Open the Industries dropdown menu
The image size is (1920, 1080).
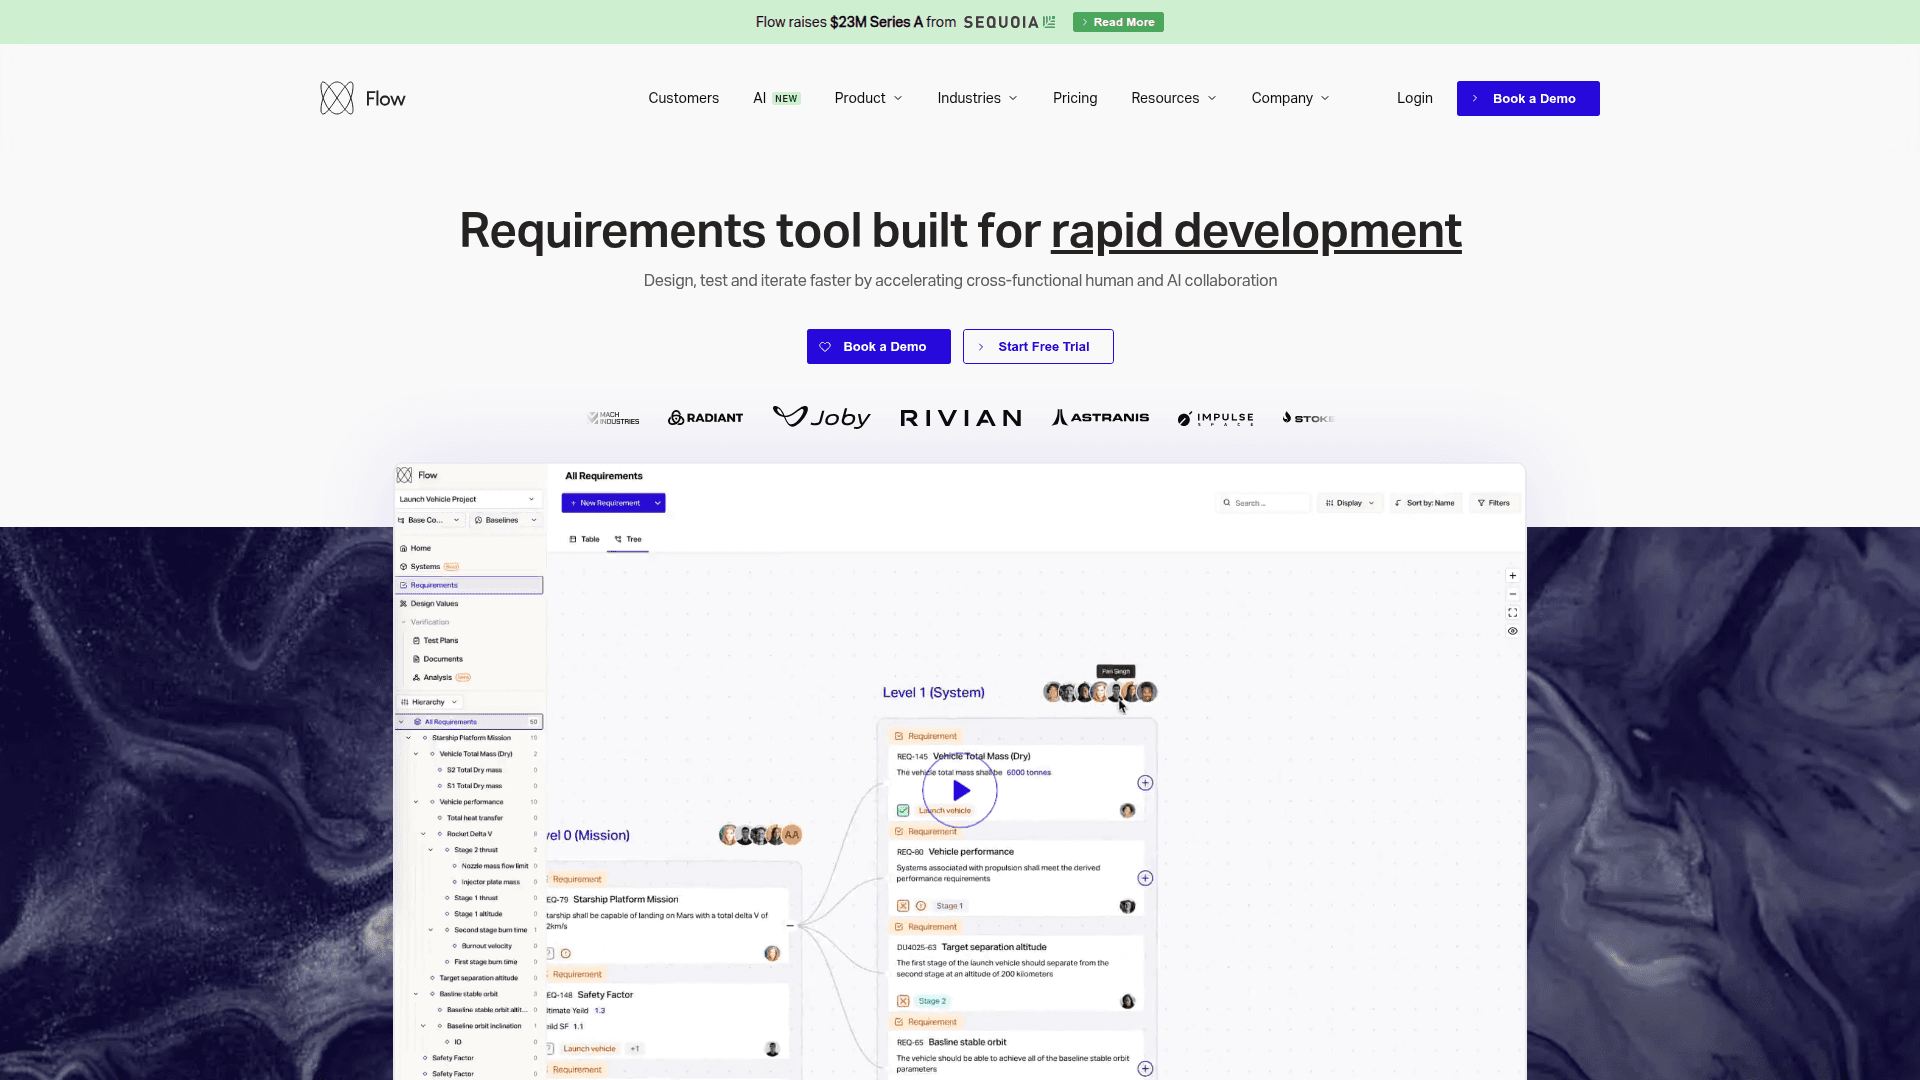977,98
